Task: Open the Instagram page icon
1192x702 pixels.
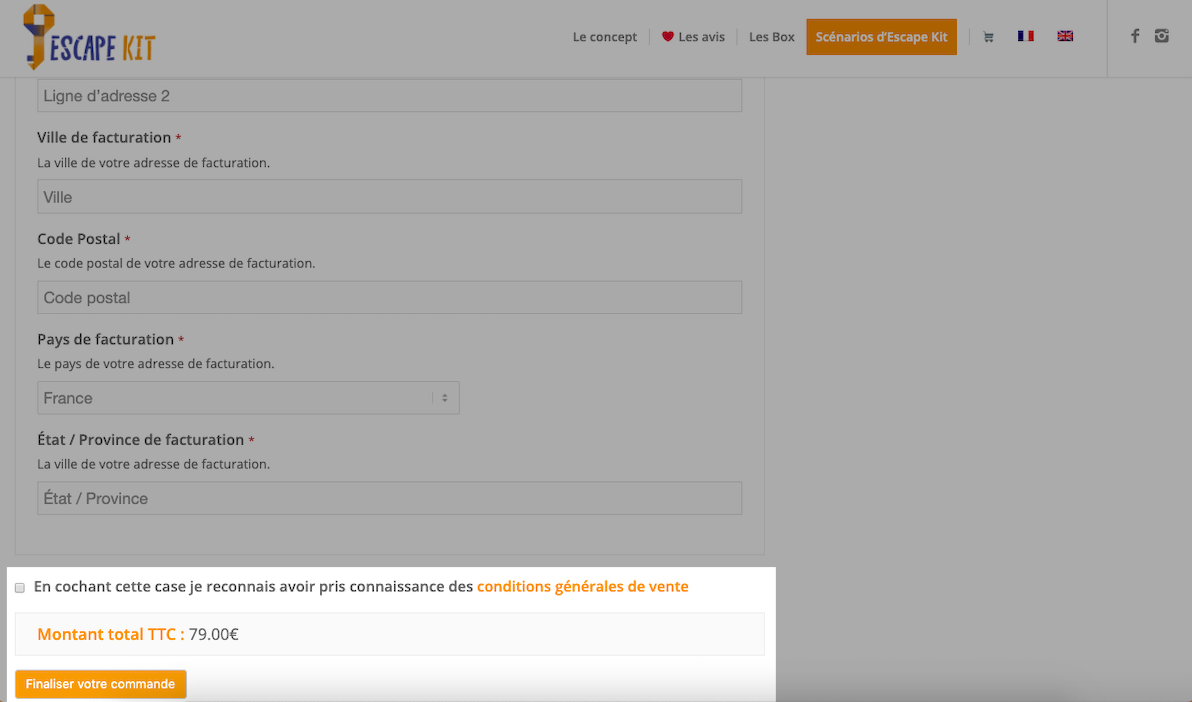Action: point(1162,36)
